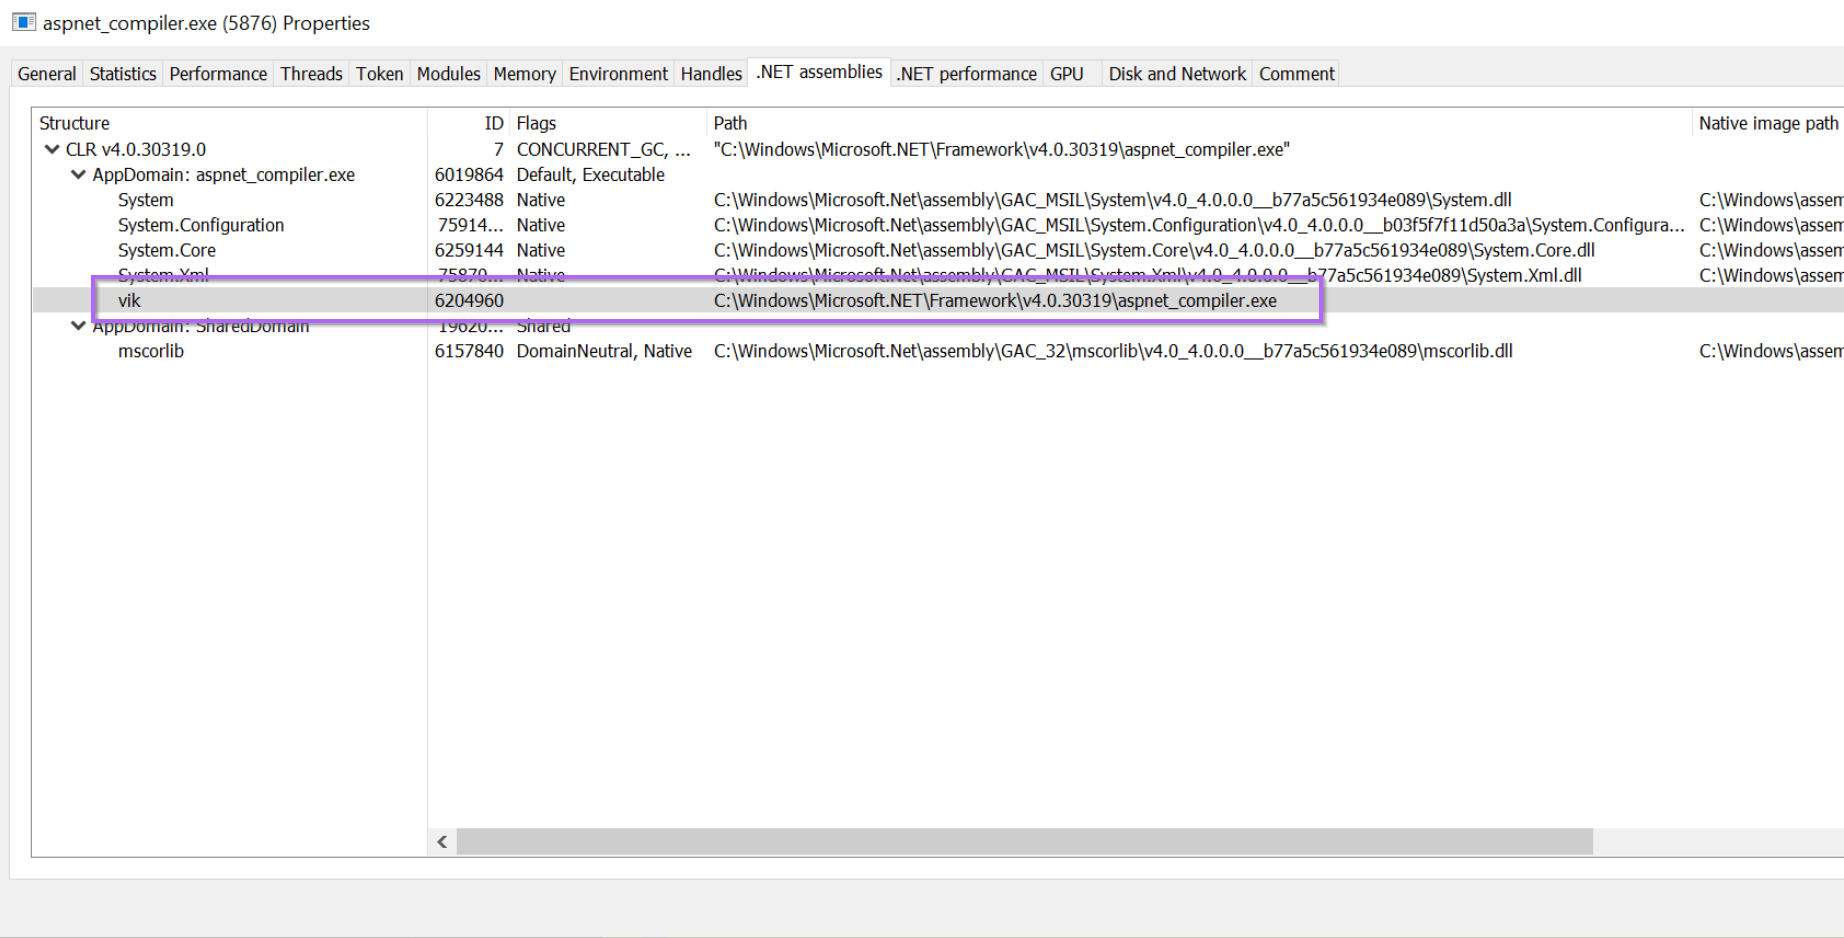Screen dimensions: 1844x938
Task: Collapse AppDomain: SharedDomain node
Action: point(78,325)
